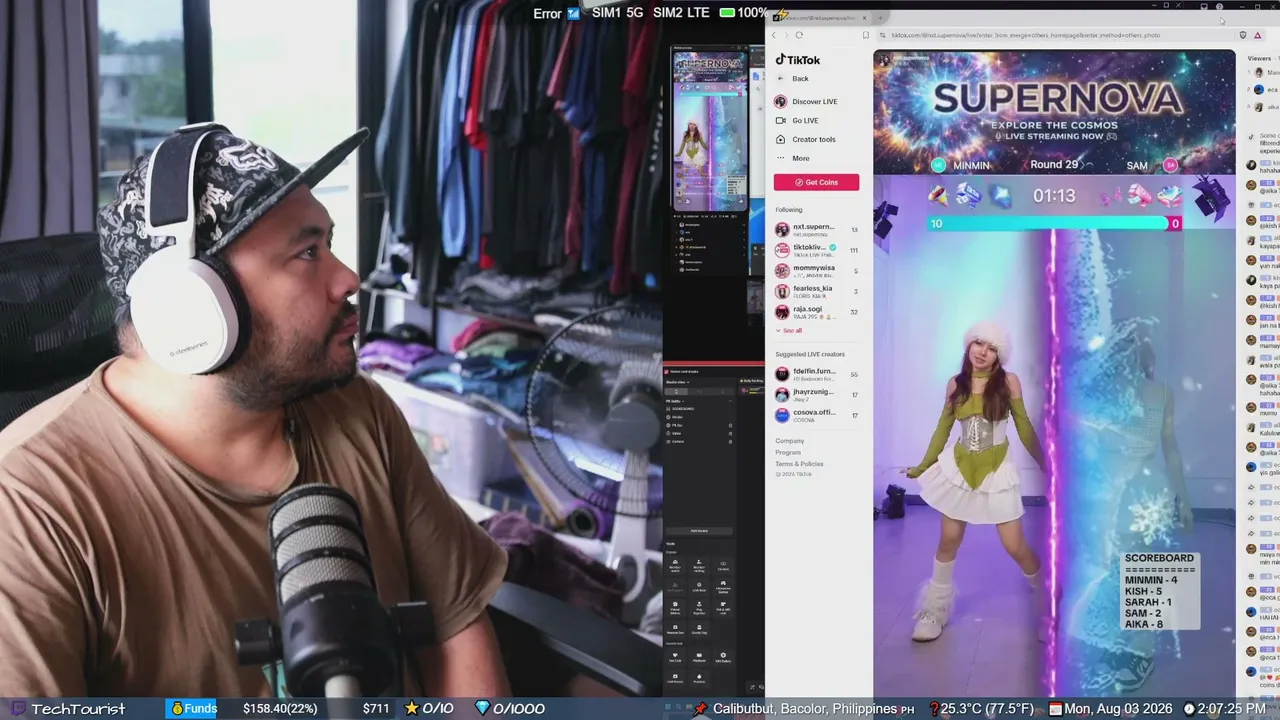Click the Program footer link
This screenshot has height=720, width=1280.
pos(788,453)
